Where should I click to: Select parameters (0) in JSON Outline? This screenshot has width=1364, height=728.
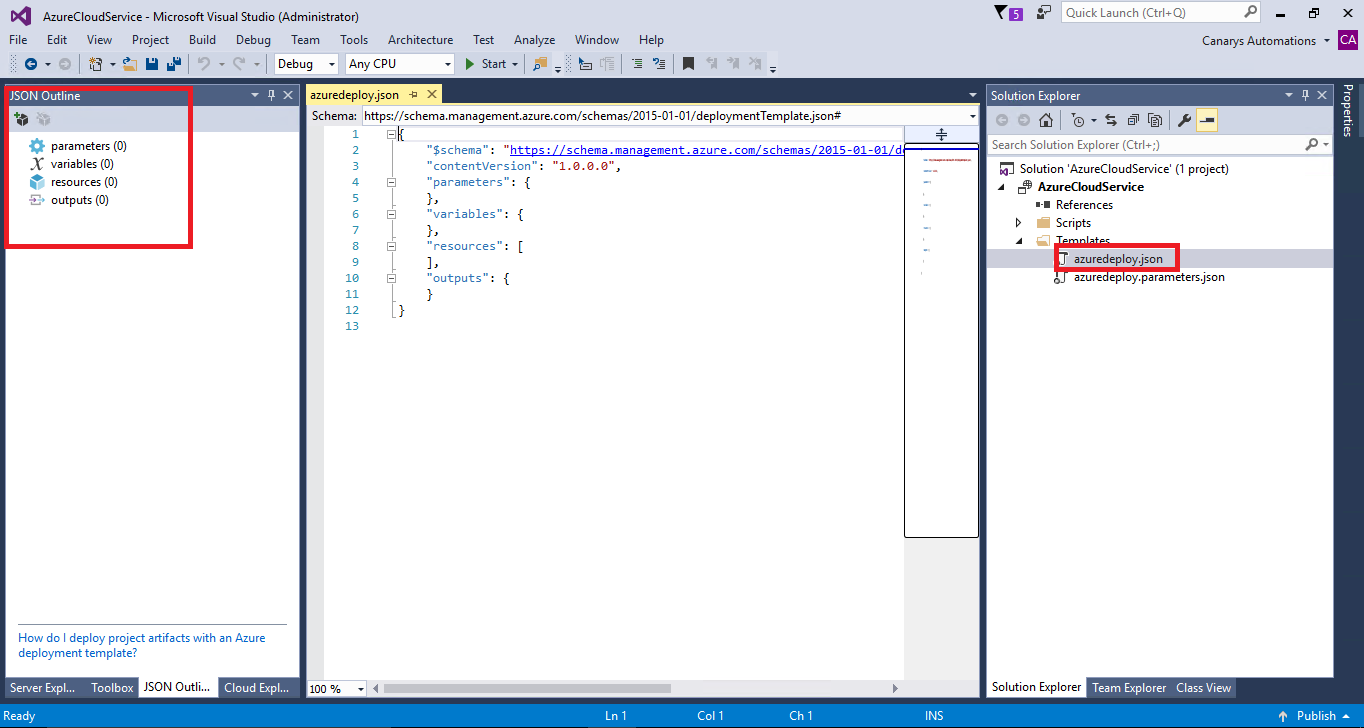pos(88,146)
